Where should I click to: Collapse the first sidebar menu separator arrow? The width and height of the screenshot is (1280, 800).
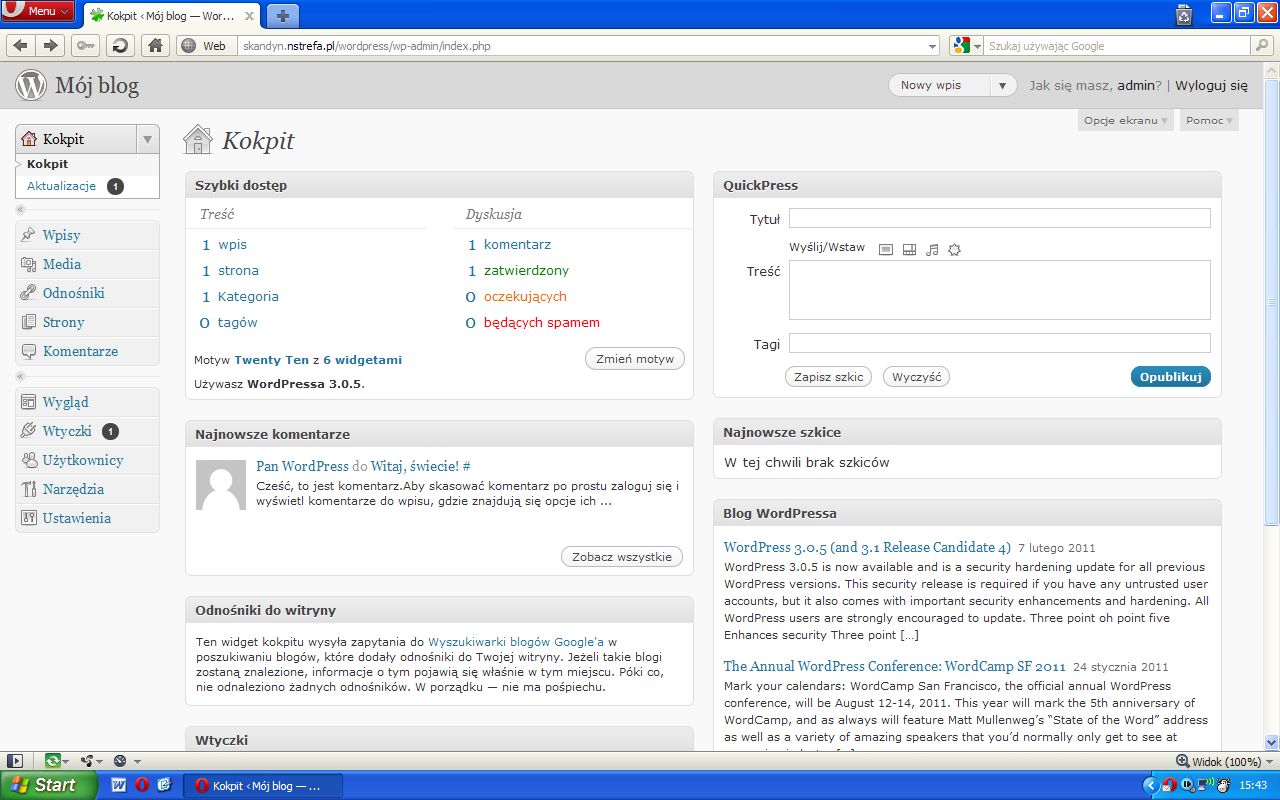pos(21,209)
